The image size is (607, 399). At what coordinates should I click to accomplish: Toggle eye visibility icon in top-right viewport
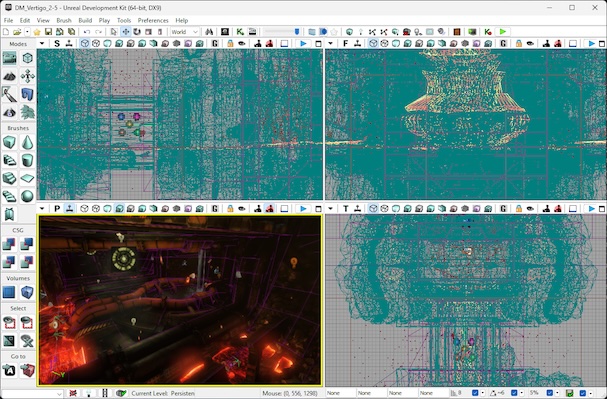pyautogui.click(x=530, y=43)
